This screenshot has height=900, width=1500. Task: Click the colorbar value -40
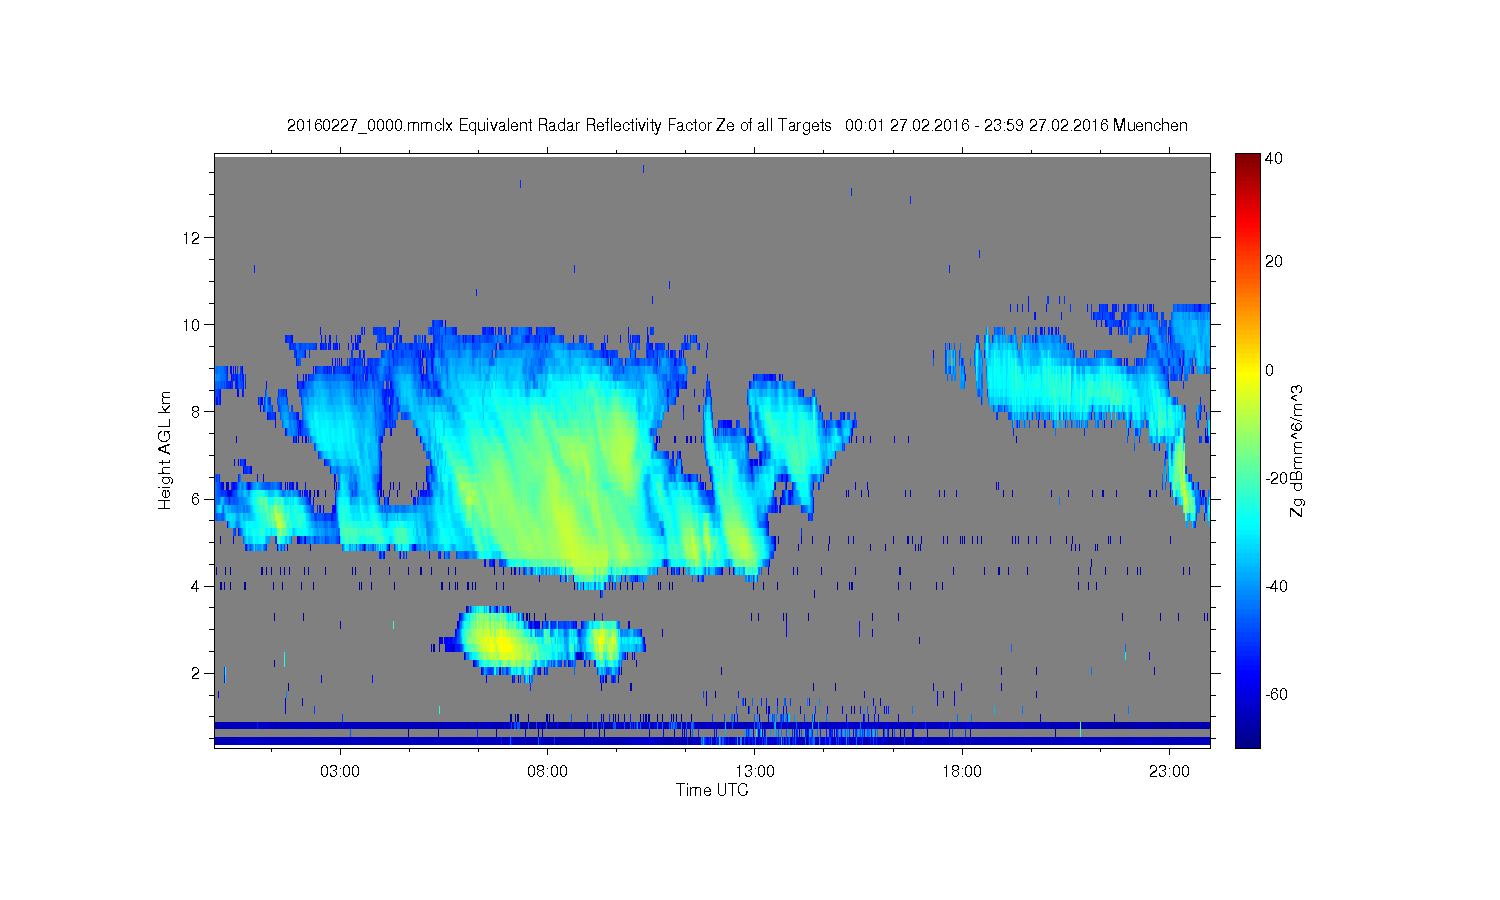point(1276,586)
